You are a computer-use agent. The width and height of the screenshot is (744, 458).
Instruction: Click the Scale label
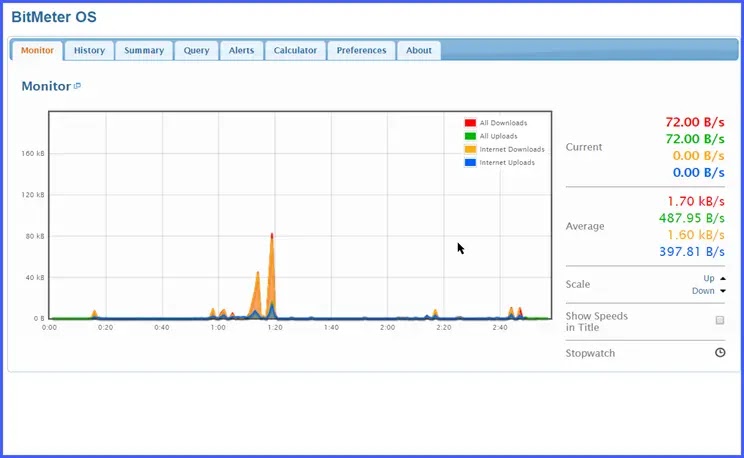pyautogui.click(x=577, y=284)
